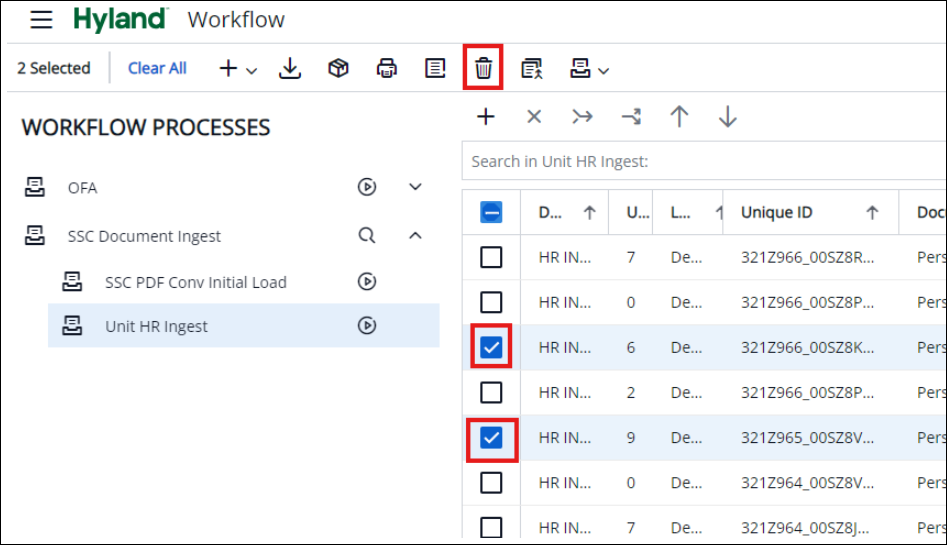Click inbox icon beside Unit HR Ingest
Viewport: 947px width, 545px height.
(x=72, y=326)
